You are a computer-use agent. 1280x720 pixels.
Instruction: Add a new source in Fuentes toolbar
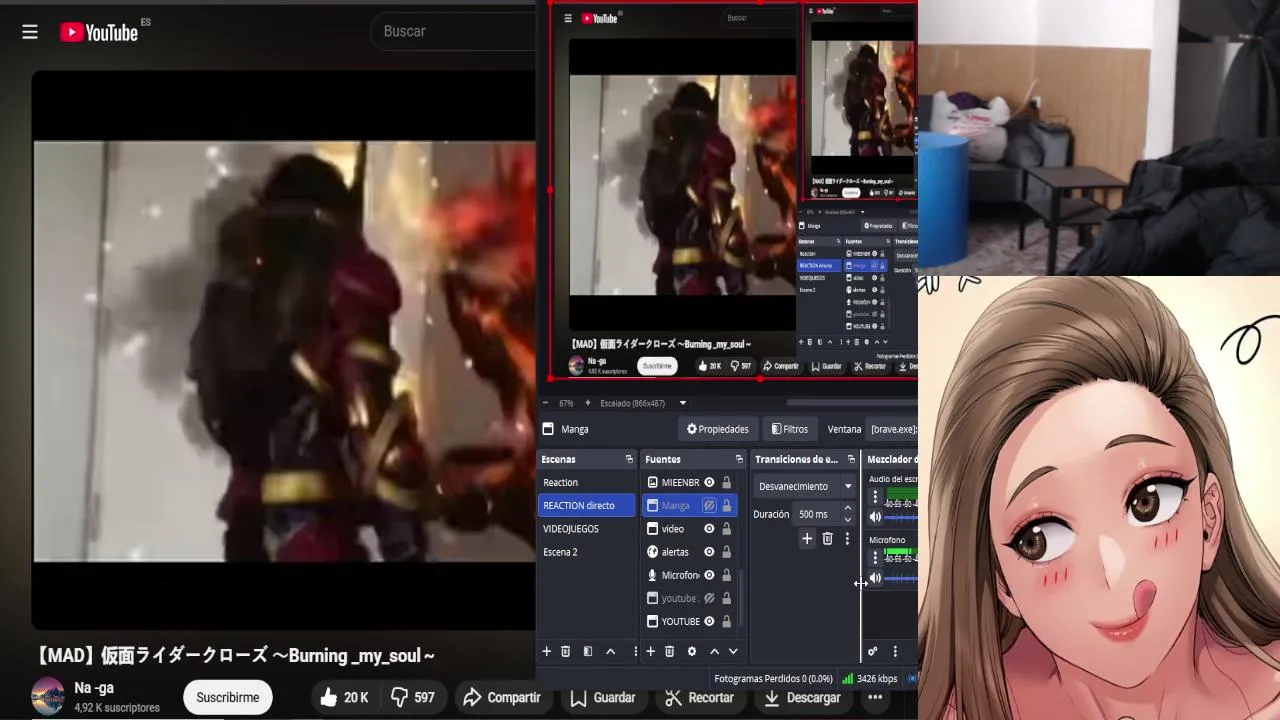click(650, 651)
